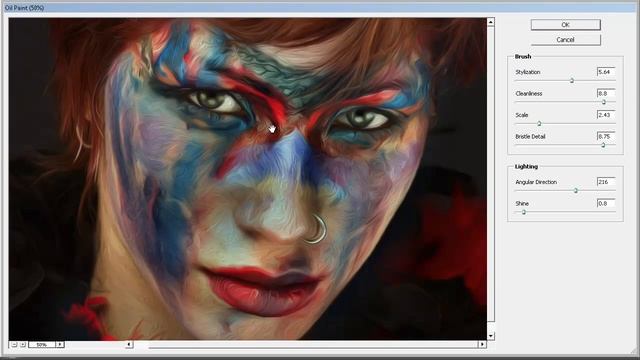Click the Bristle Detail label
This screenshot has width=640, height=360.
tap(531, 136)
